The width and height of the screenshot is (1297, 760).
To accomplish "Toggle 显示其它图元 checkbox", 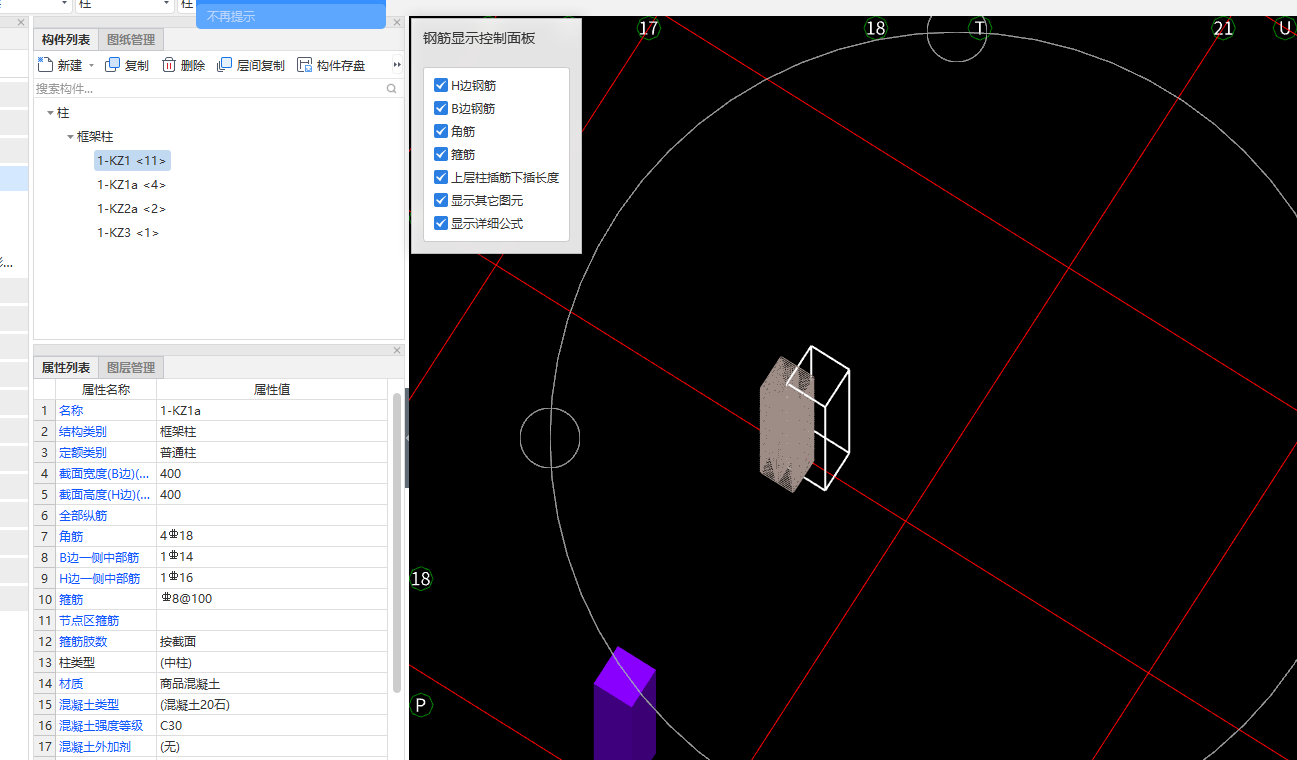I will tap(441, 200).
